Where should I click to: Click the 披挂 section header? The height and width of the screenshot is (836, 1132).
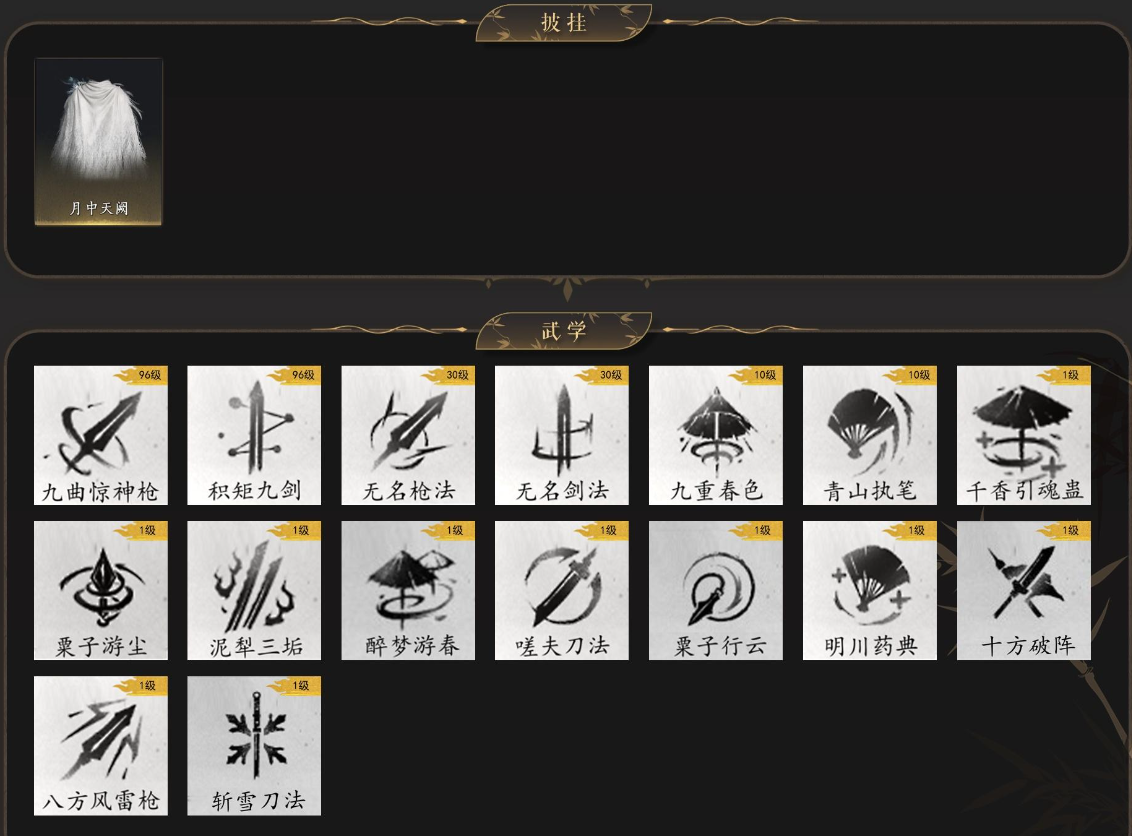pyautogui.click(x=564, y=22)
